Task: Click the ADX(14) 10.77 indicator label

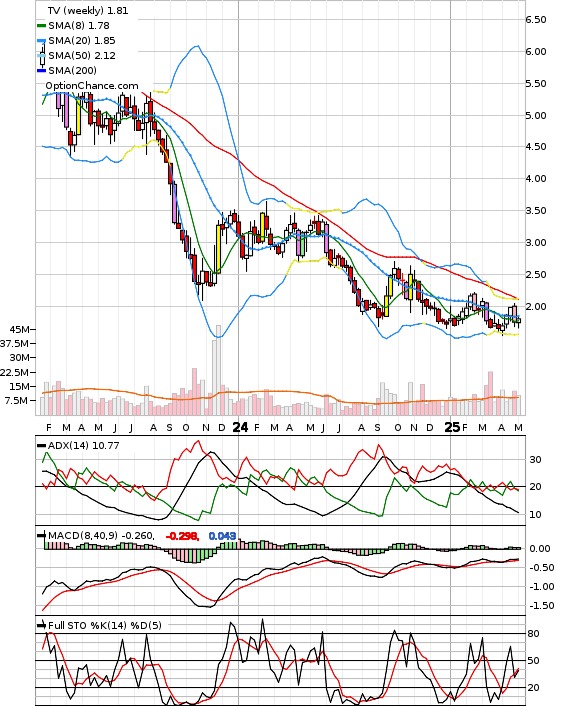Action: pyautogui.click(x=84, y=445)
